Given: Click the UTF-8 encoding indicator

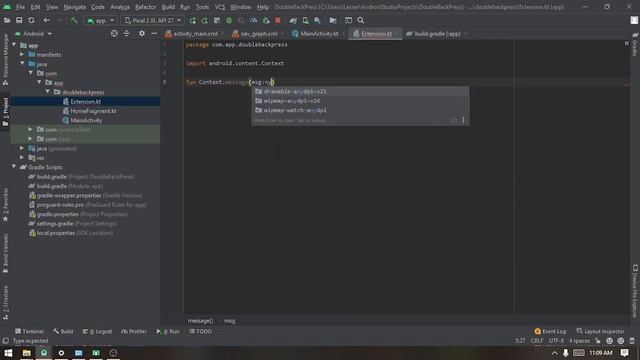Looking at the screenshot, I should pyautogui.click(x=556, y=341).
